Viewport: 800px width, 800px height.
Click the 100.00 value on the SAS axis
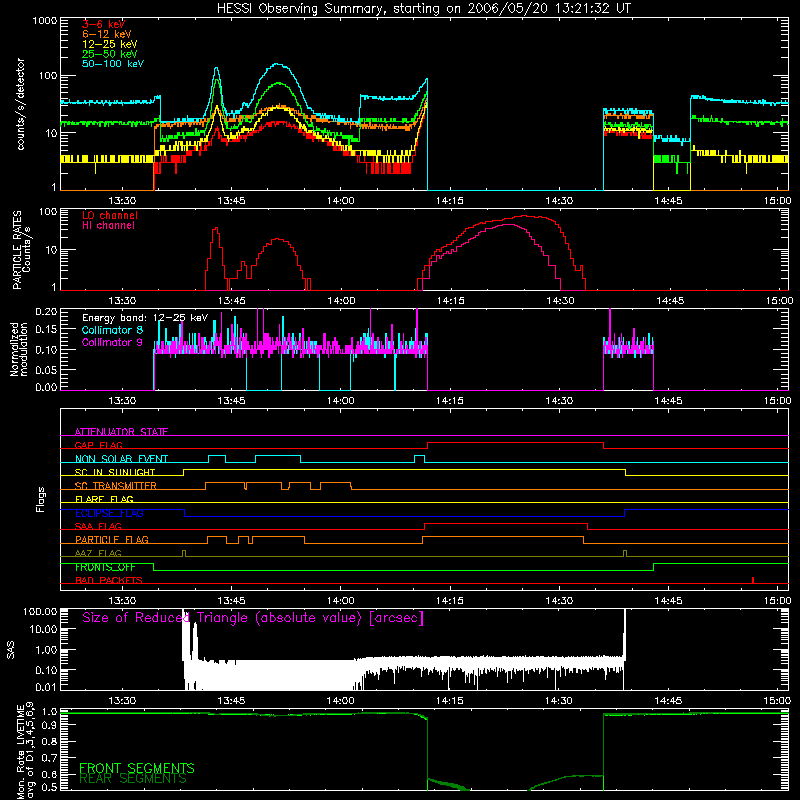[x=40, y=611]
